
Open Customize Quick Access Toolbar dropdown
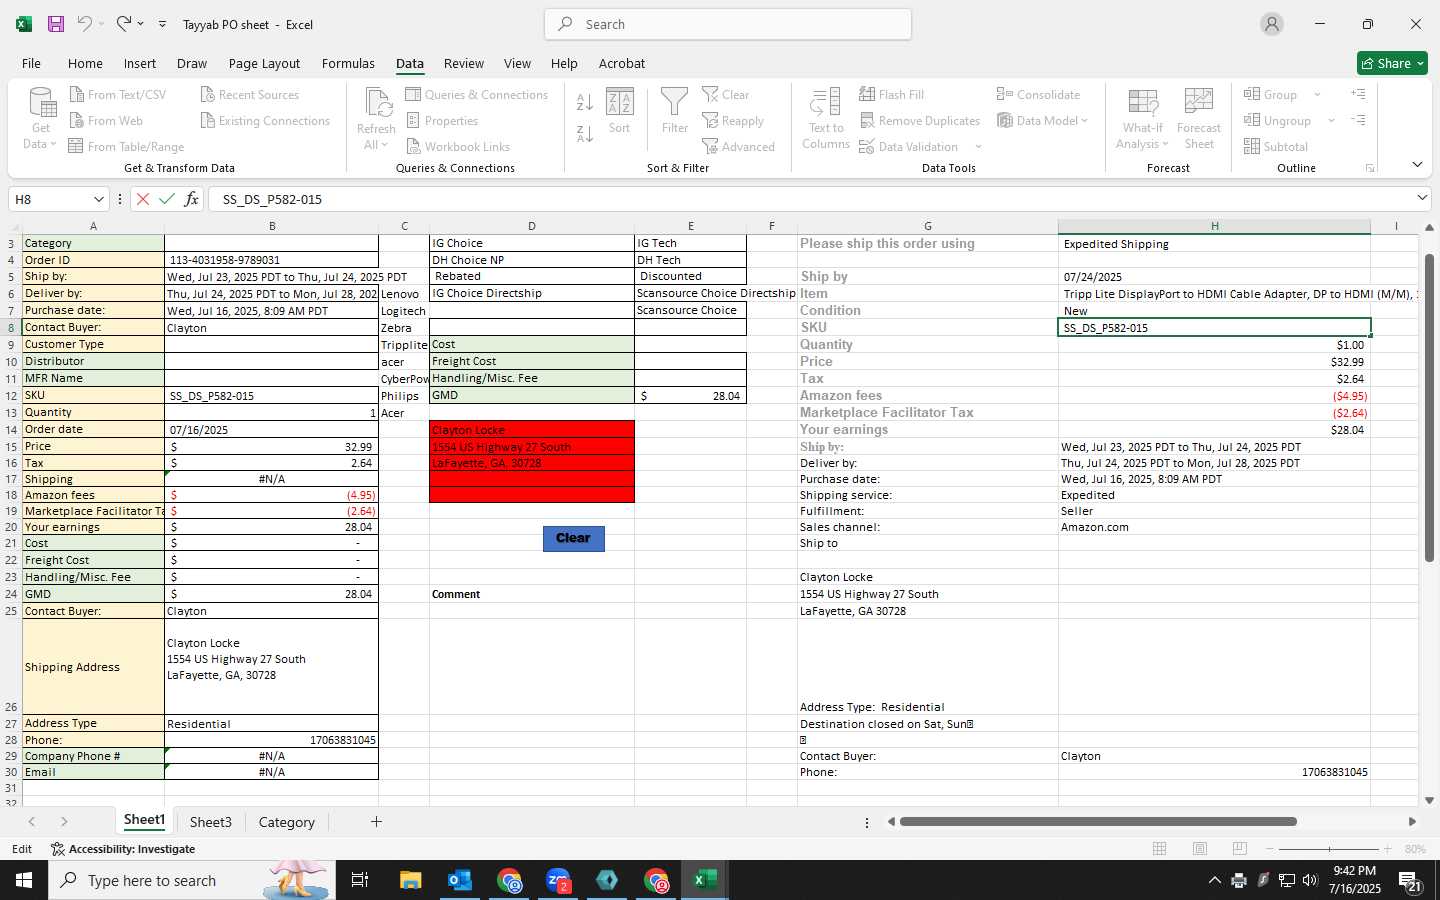point(162,24)
